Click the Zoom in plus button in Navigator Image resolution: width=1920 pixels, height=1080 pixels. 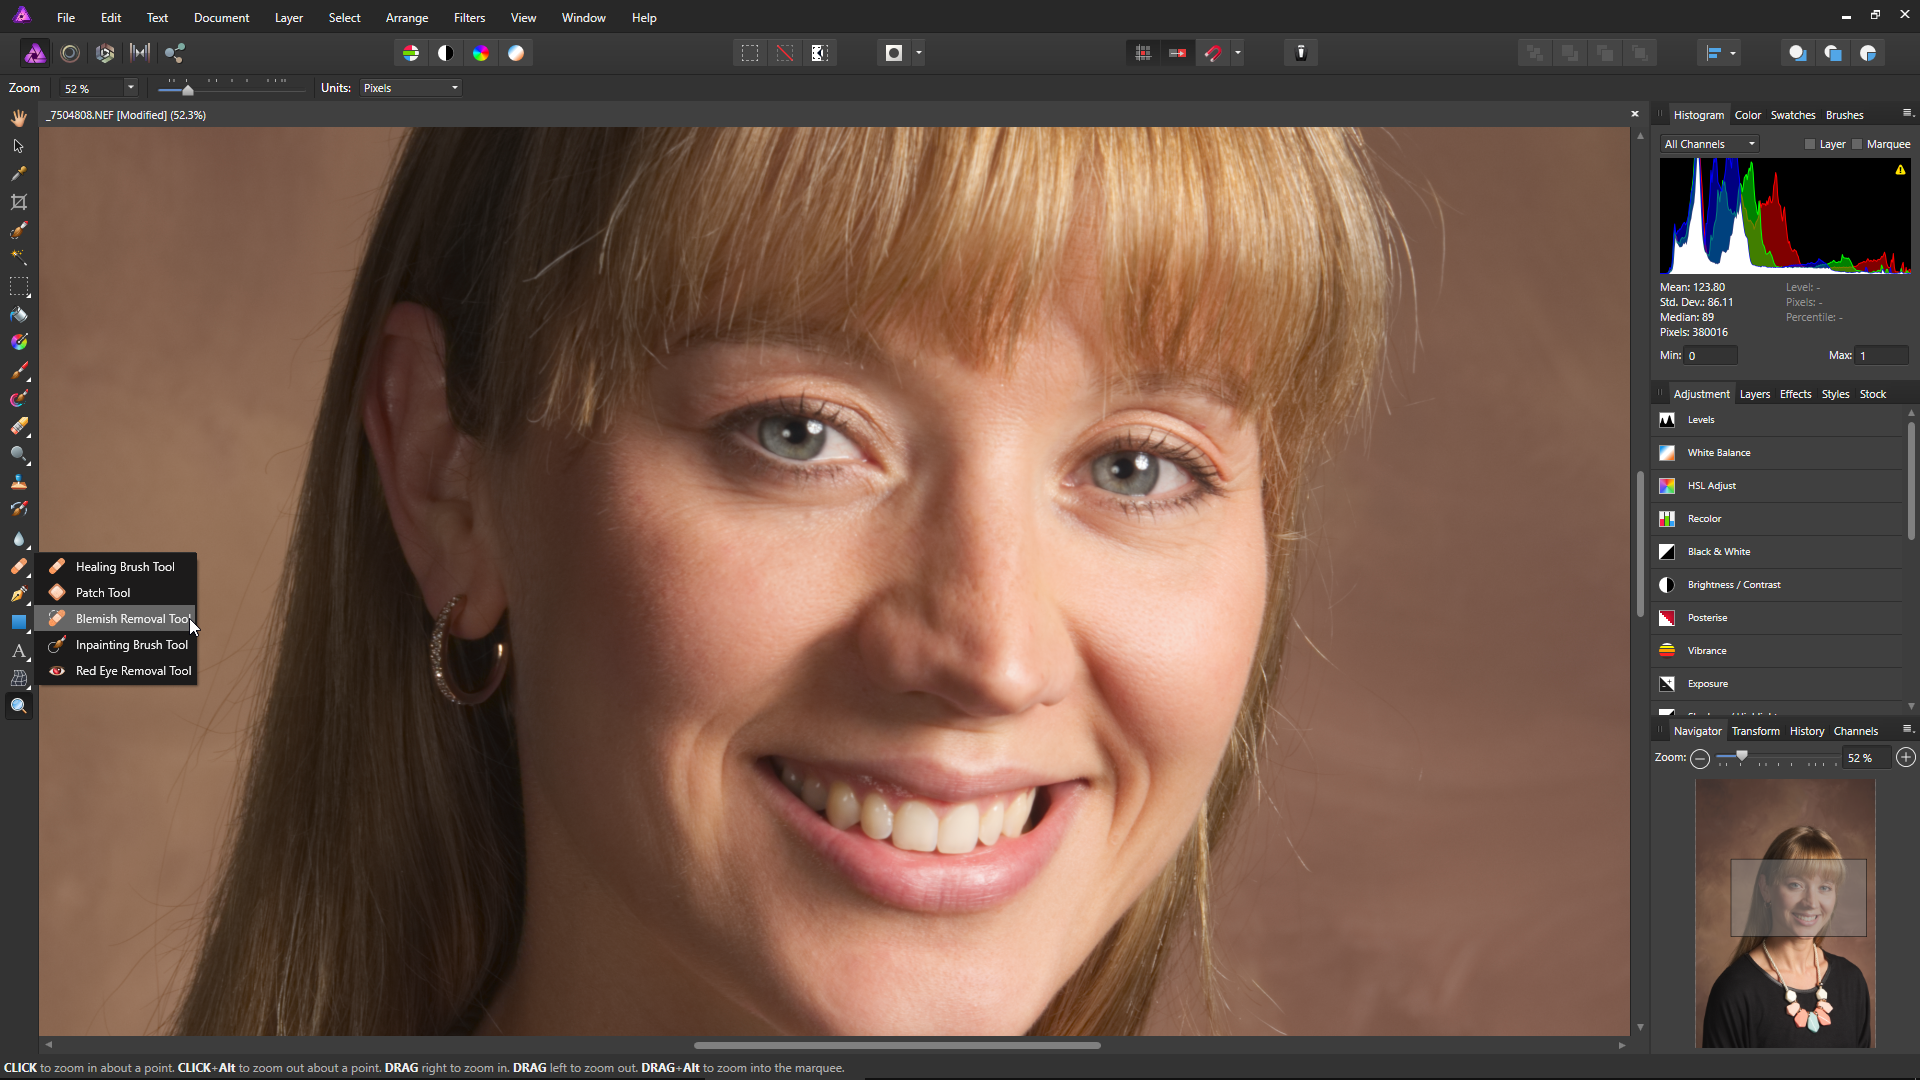tap(1906, 758)
